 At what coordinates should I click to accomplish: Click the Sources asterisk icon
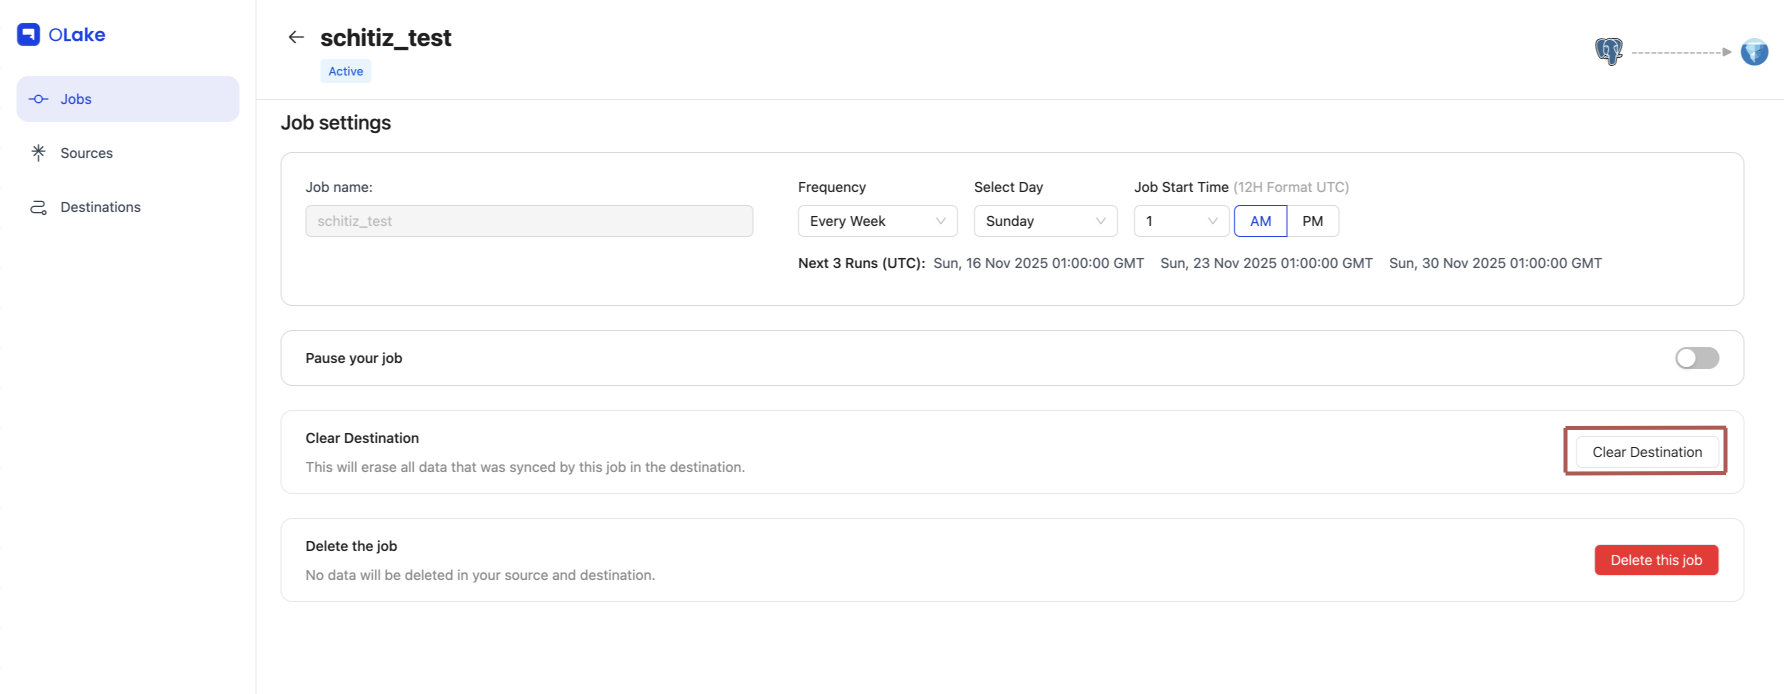pyautogui.click(x=39, y=153)
